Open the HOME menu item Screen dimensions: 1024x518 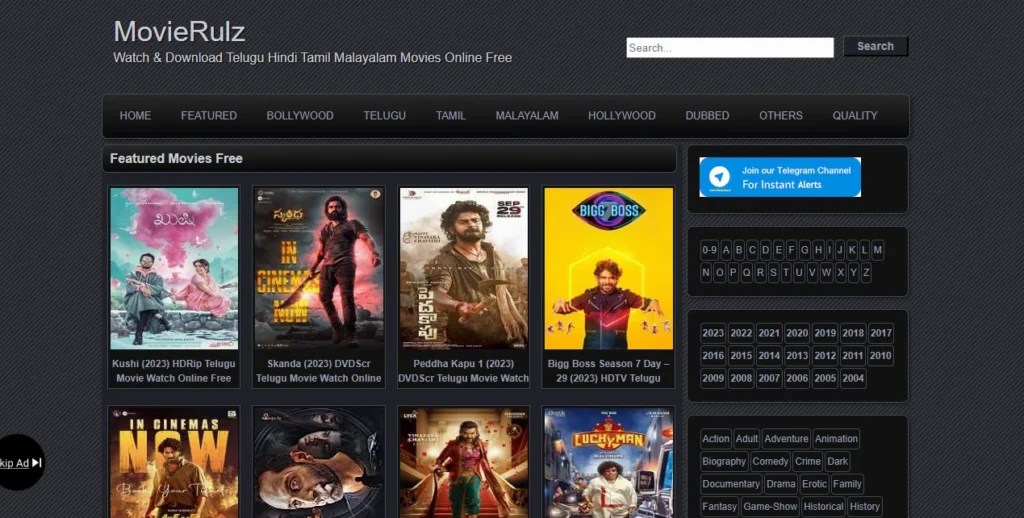(x=135, y=116)
